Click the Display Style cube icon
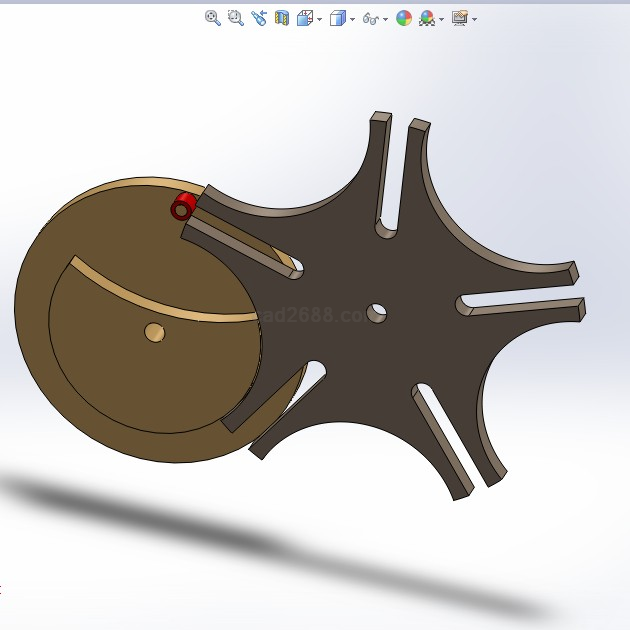 click(x=338, y=17)
